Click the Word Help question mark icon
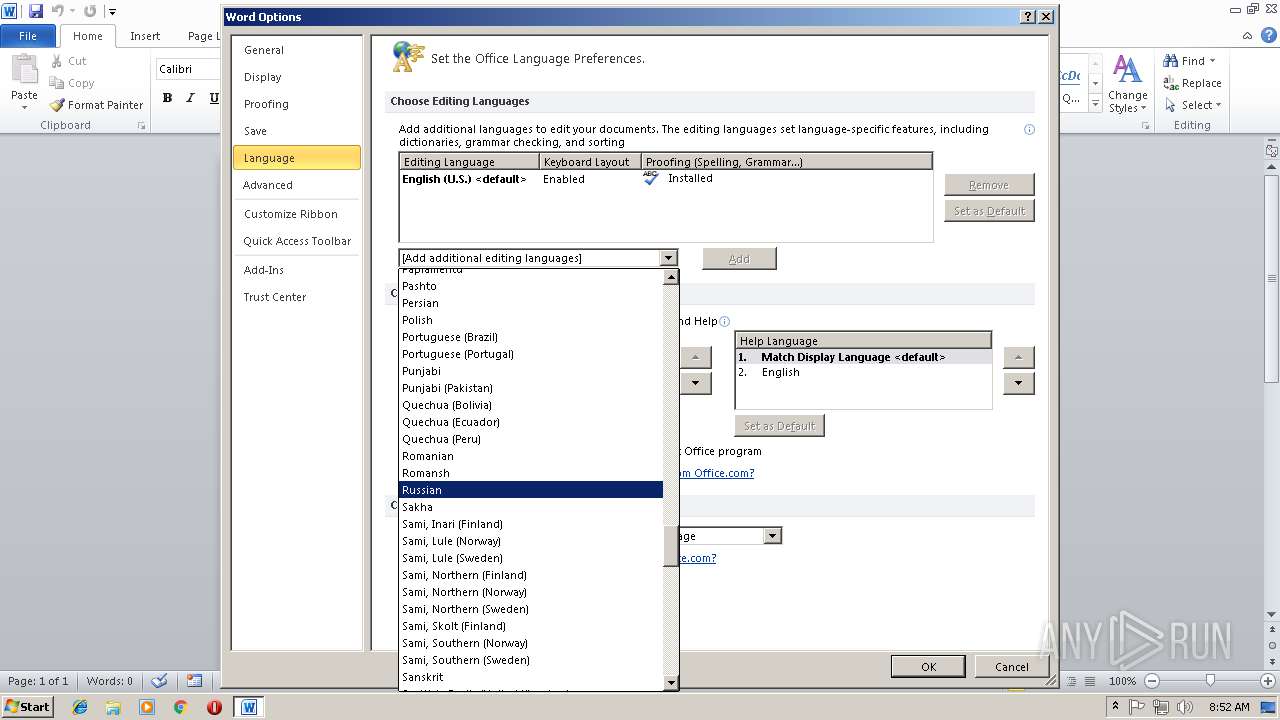This screenshot has width=1280, height=720. (x=1268, y=37)
